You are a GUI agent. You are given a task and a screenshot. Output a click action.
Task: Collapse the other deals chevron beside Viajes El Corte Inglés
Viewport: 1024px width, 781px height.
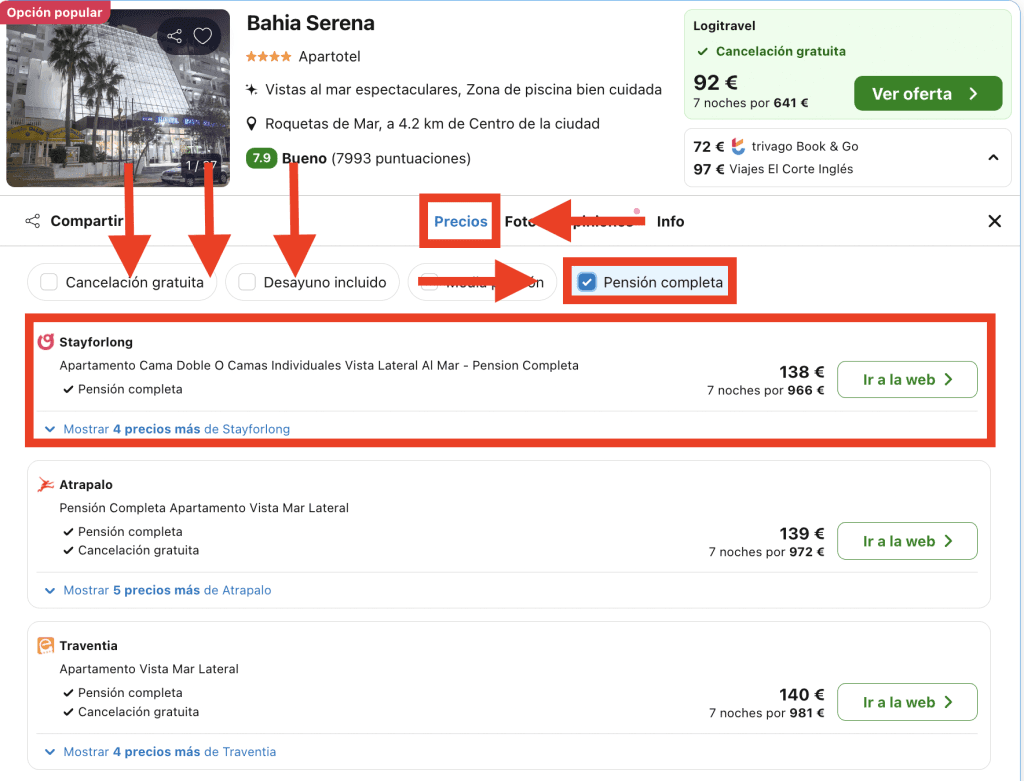(993, 157)
